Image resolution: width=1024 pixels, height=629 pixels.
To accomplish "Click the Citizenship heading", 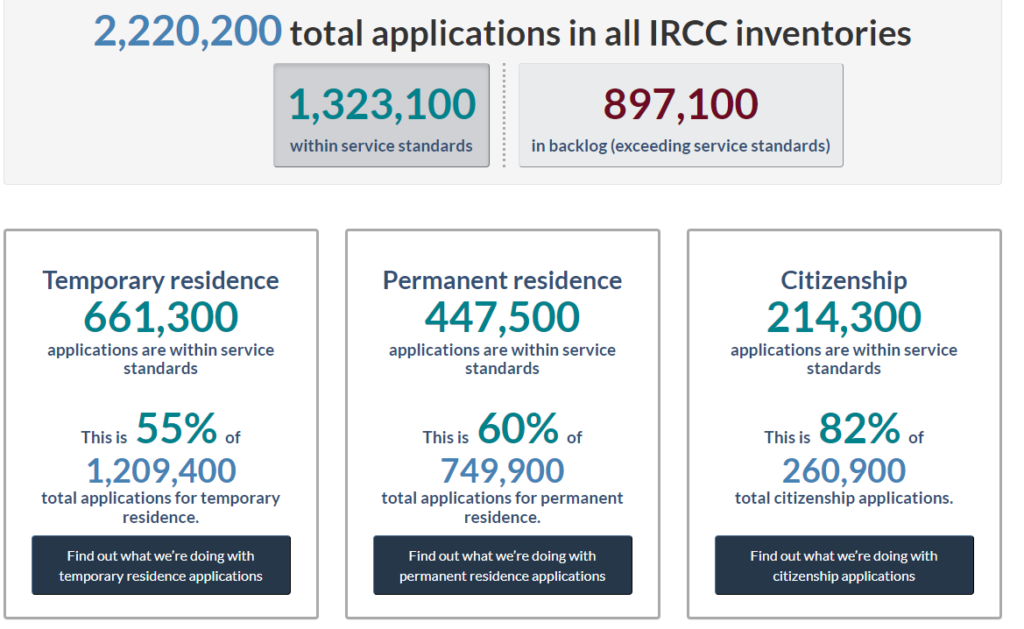I will point(844,280).
